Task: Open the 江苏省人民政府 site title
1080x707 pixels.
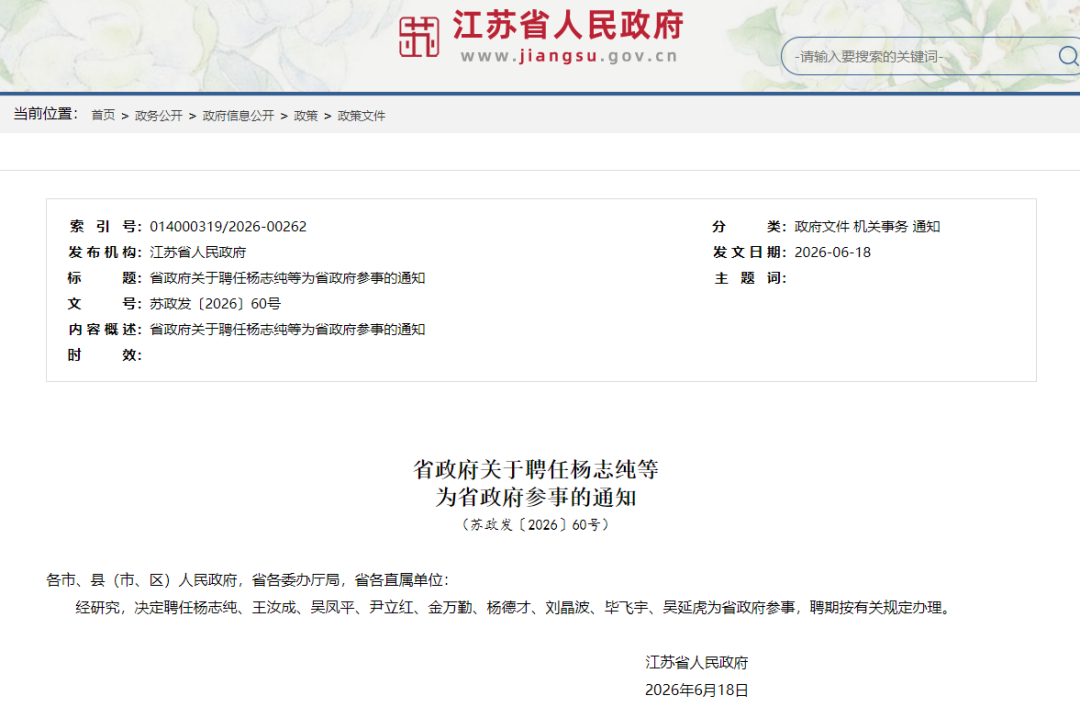Action: tap(568, 25)
